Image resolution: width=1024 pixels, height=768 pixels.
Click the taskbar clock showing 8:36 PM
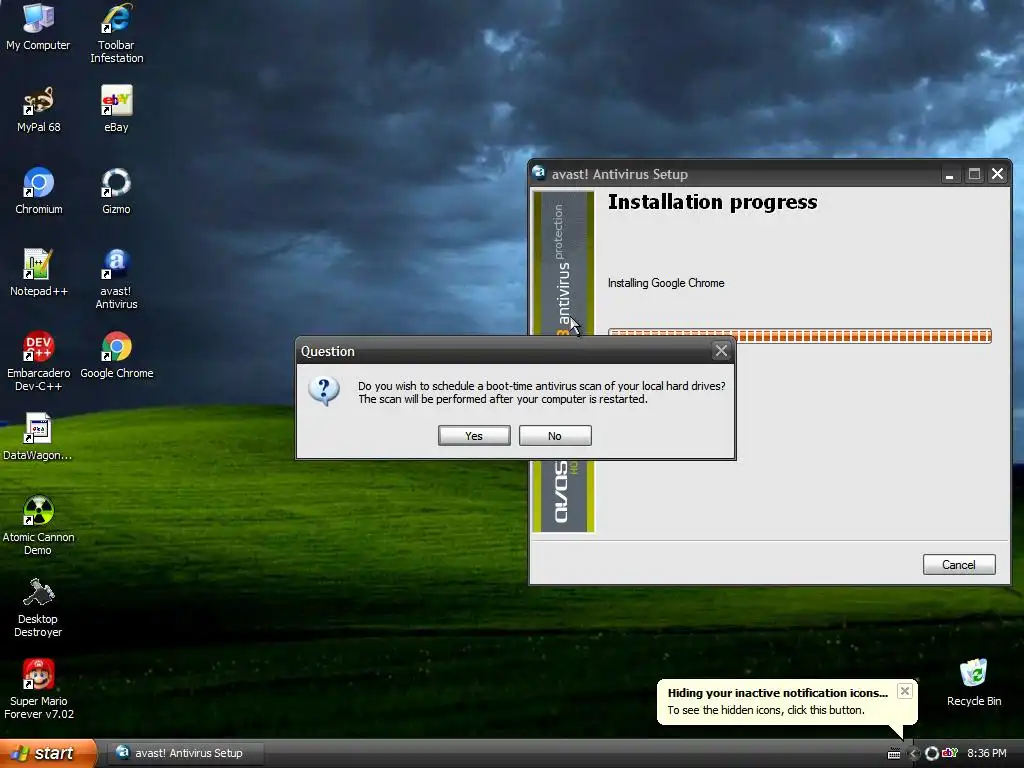[987, 753]
